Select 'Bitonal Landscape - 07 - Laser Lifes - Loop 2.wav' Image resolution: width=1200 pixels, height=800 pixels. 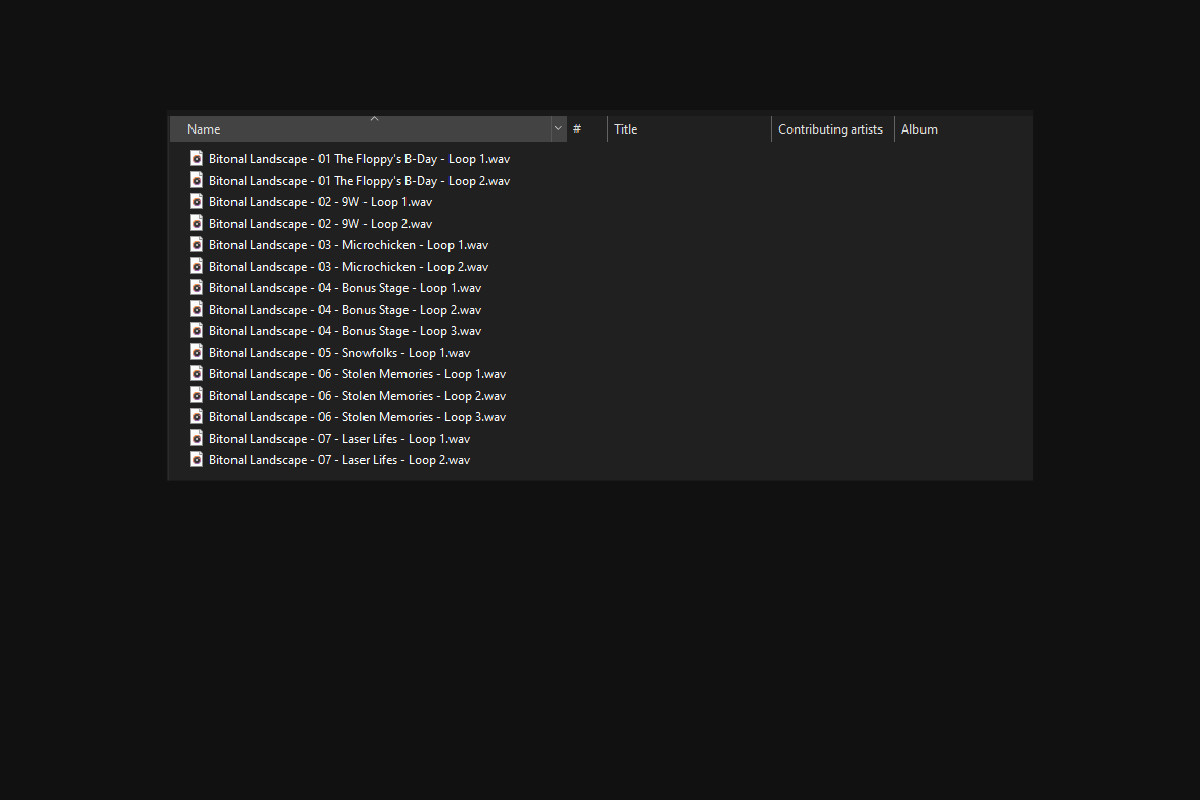[339, 460]
